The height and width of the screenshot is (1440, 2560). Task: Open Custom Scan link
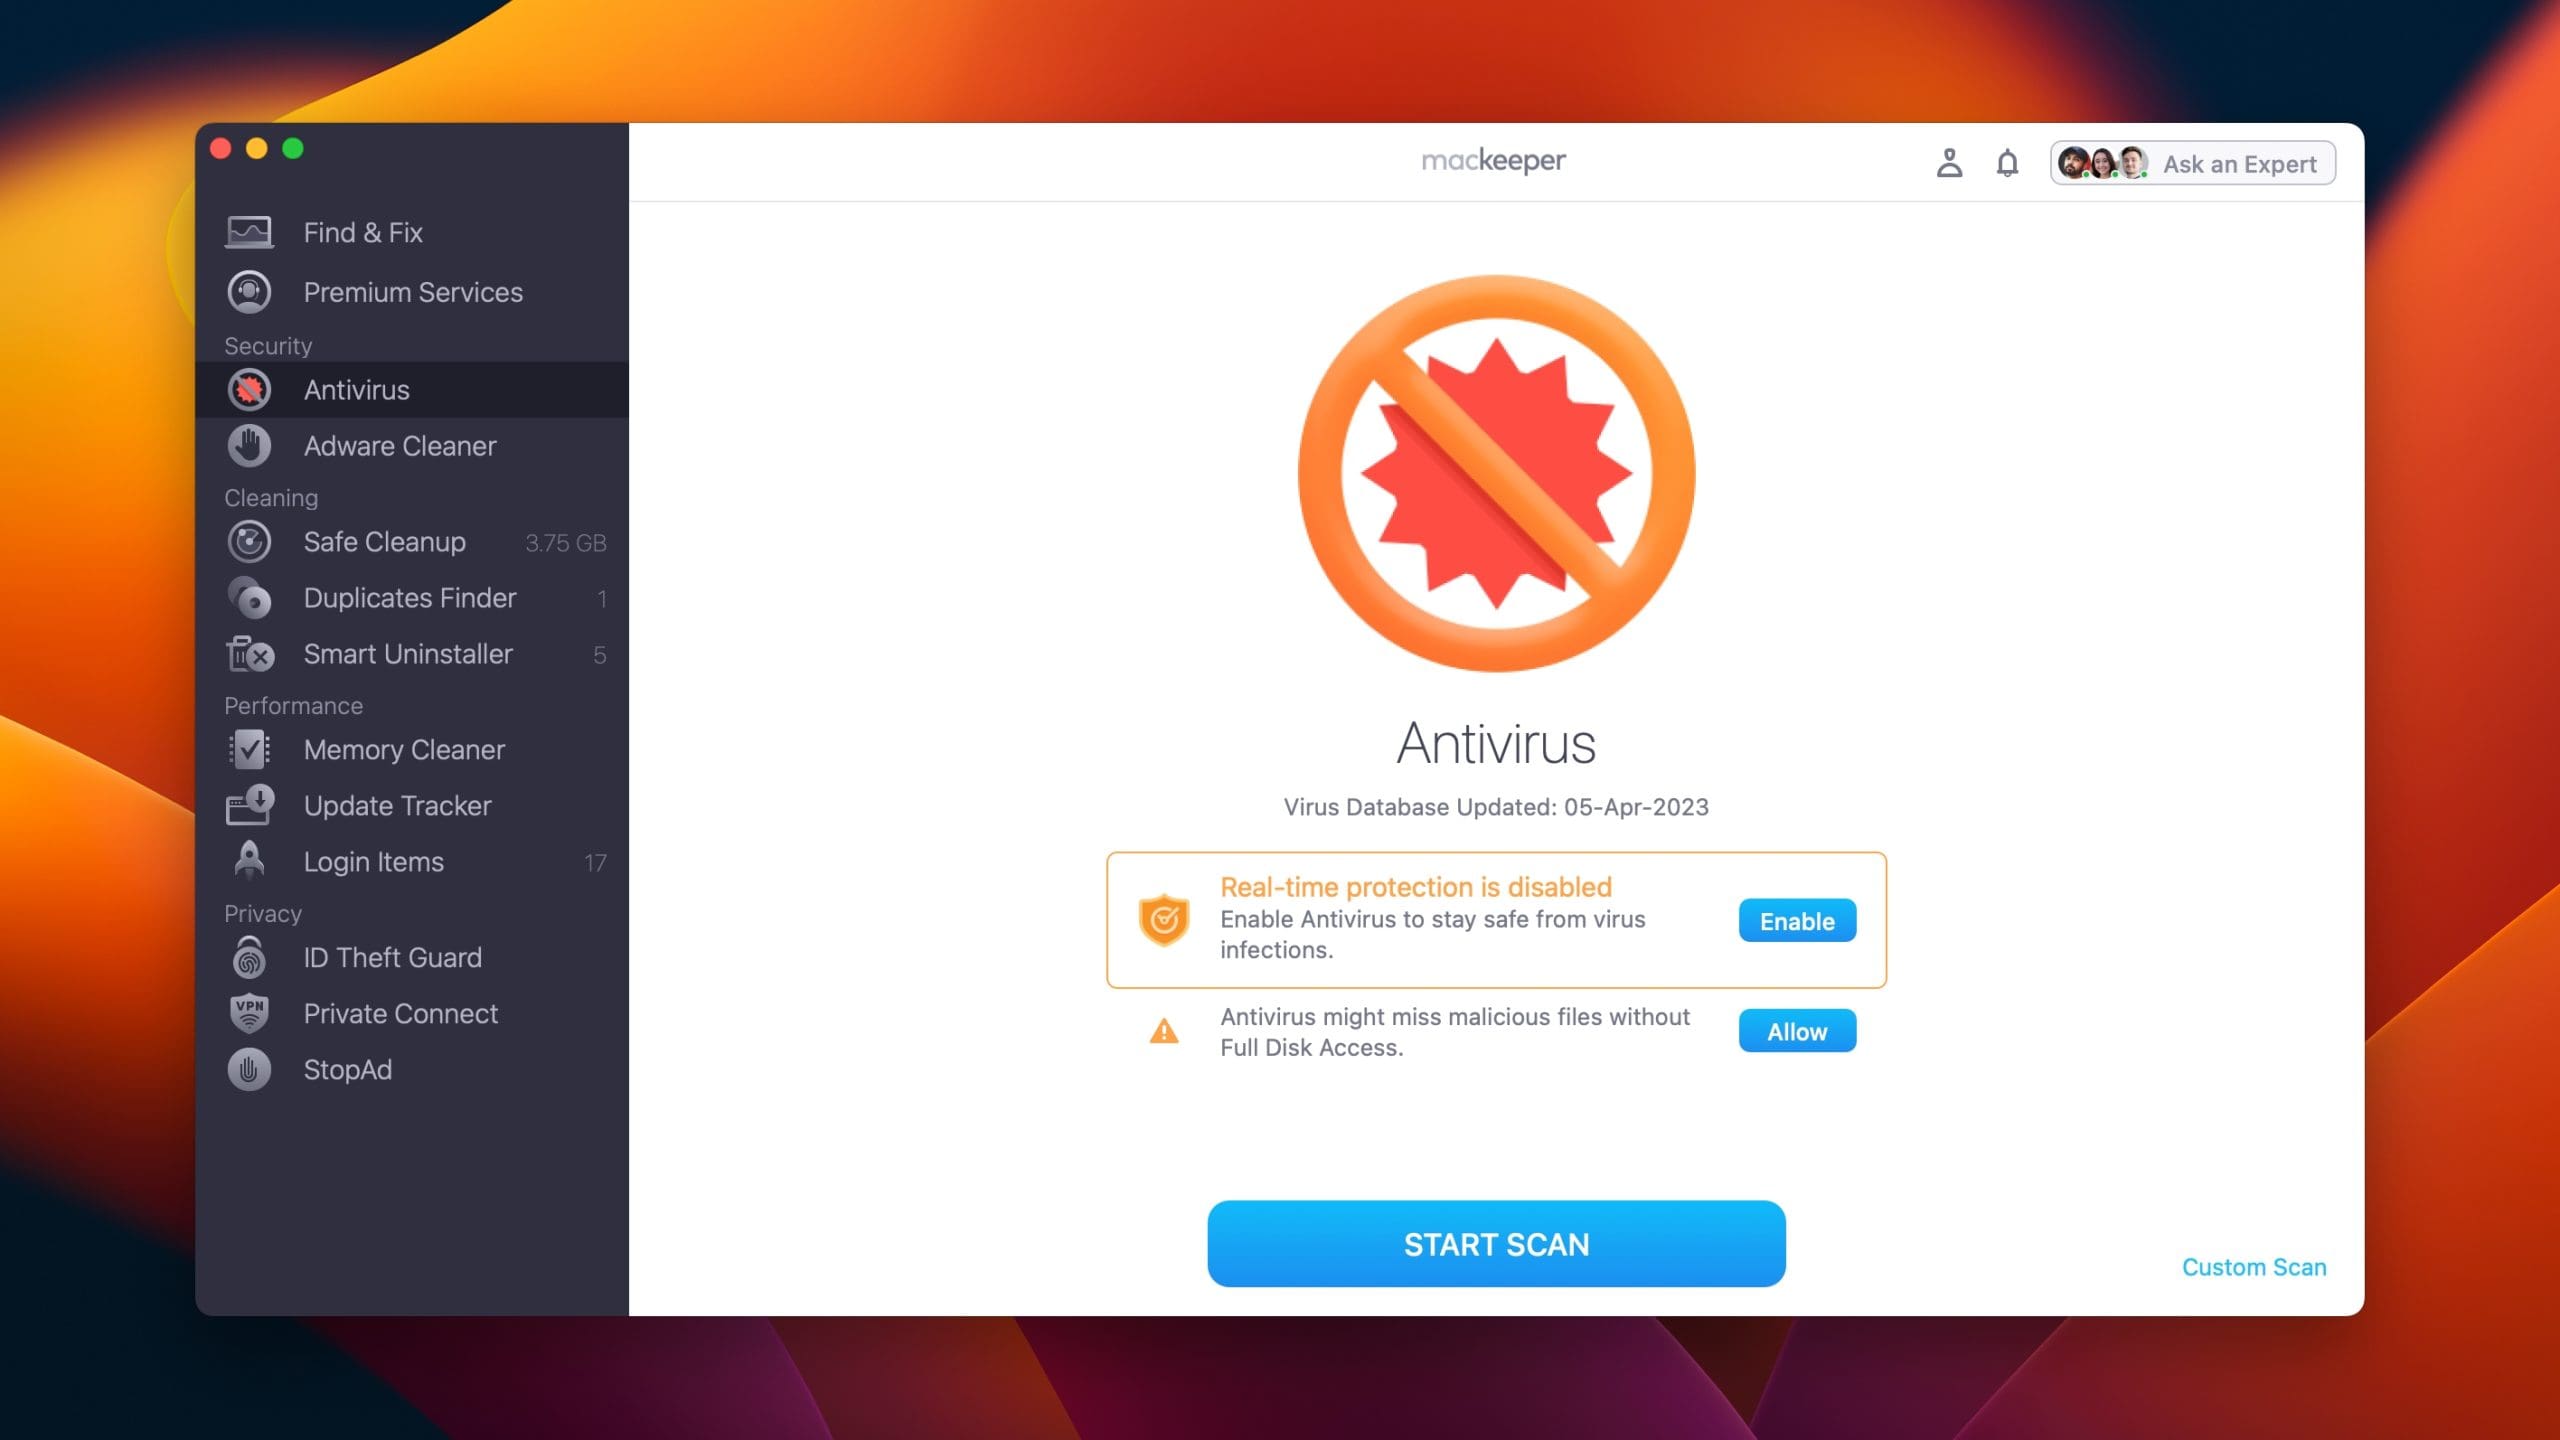[x=2253, y=1266]
